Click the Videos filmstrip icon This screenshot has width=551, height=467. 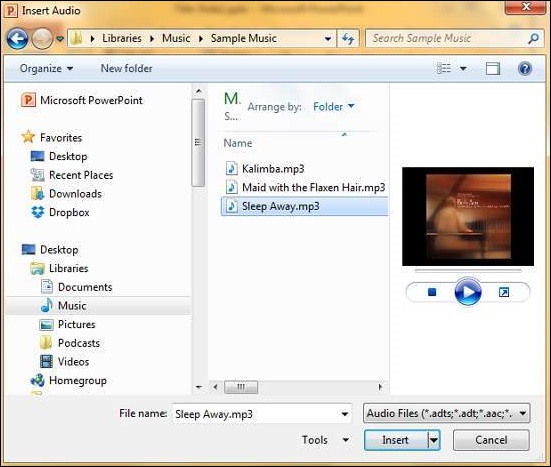(x=47, y=362)
